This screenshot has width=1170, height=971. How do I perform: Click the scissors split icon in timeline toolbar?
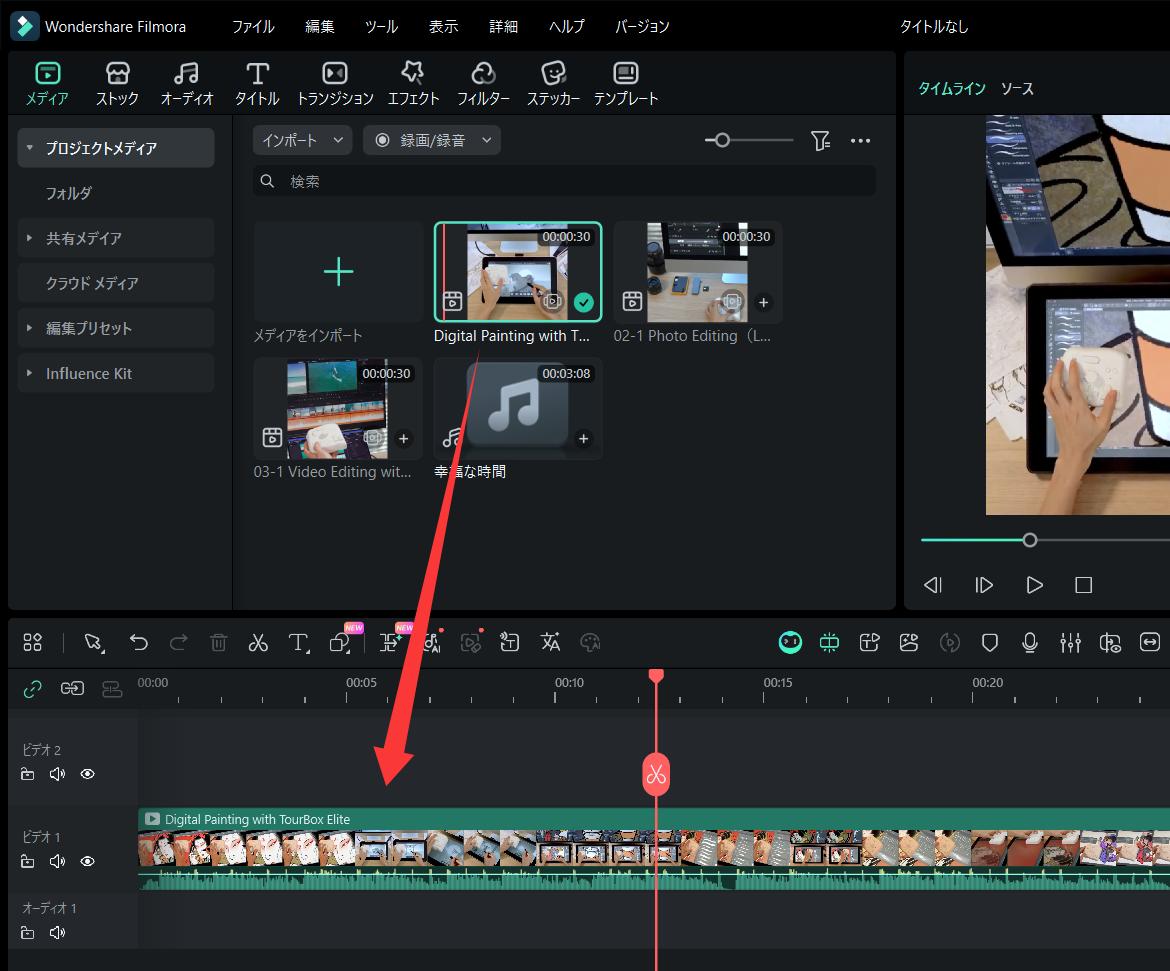[258, 643]
